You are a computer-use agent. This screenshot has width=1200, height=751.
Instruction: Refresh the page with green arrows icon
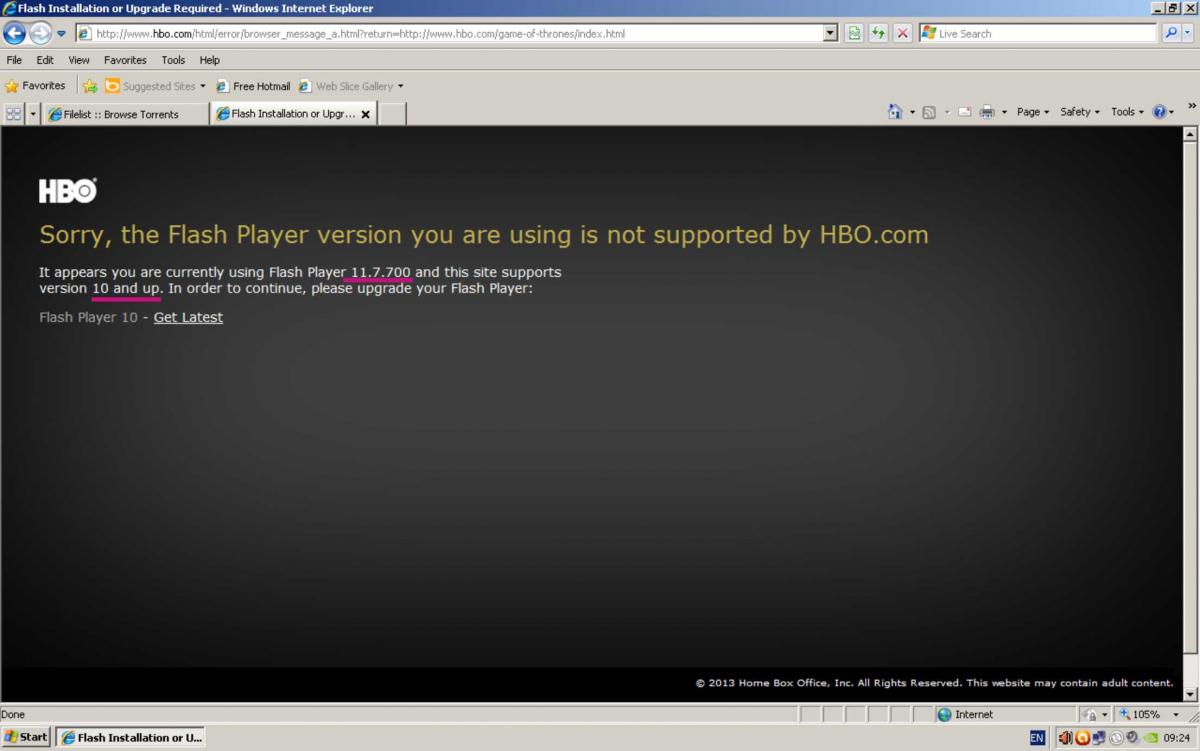click(x=878, y=33)
